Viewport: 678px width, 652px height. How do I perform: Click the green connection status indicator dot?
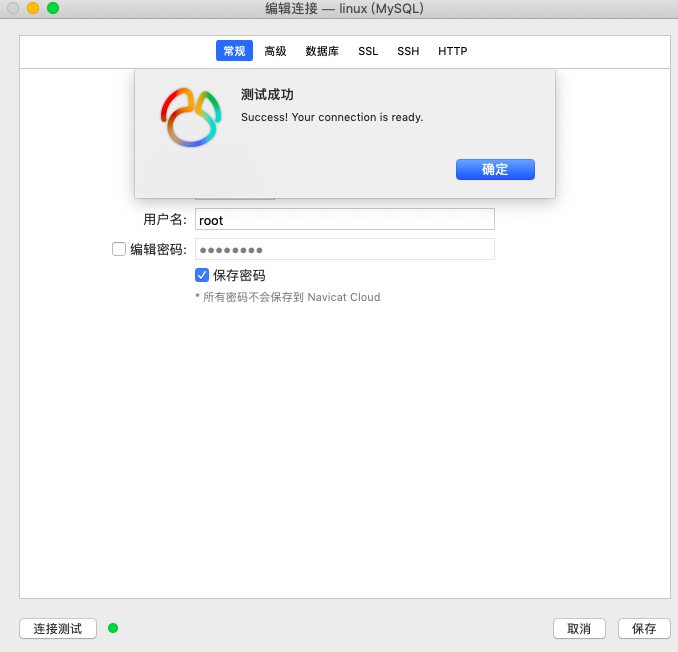pyautogui.click(x=113, y=628)
